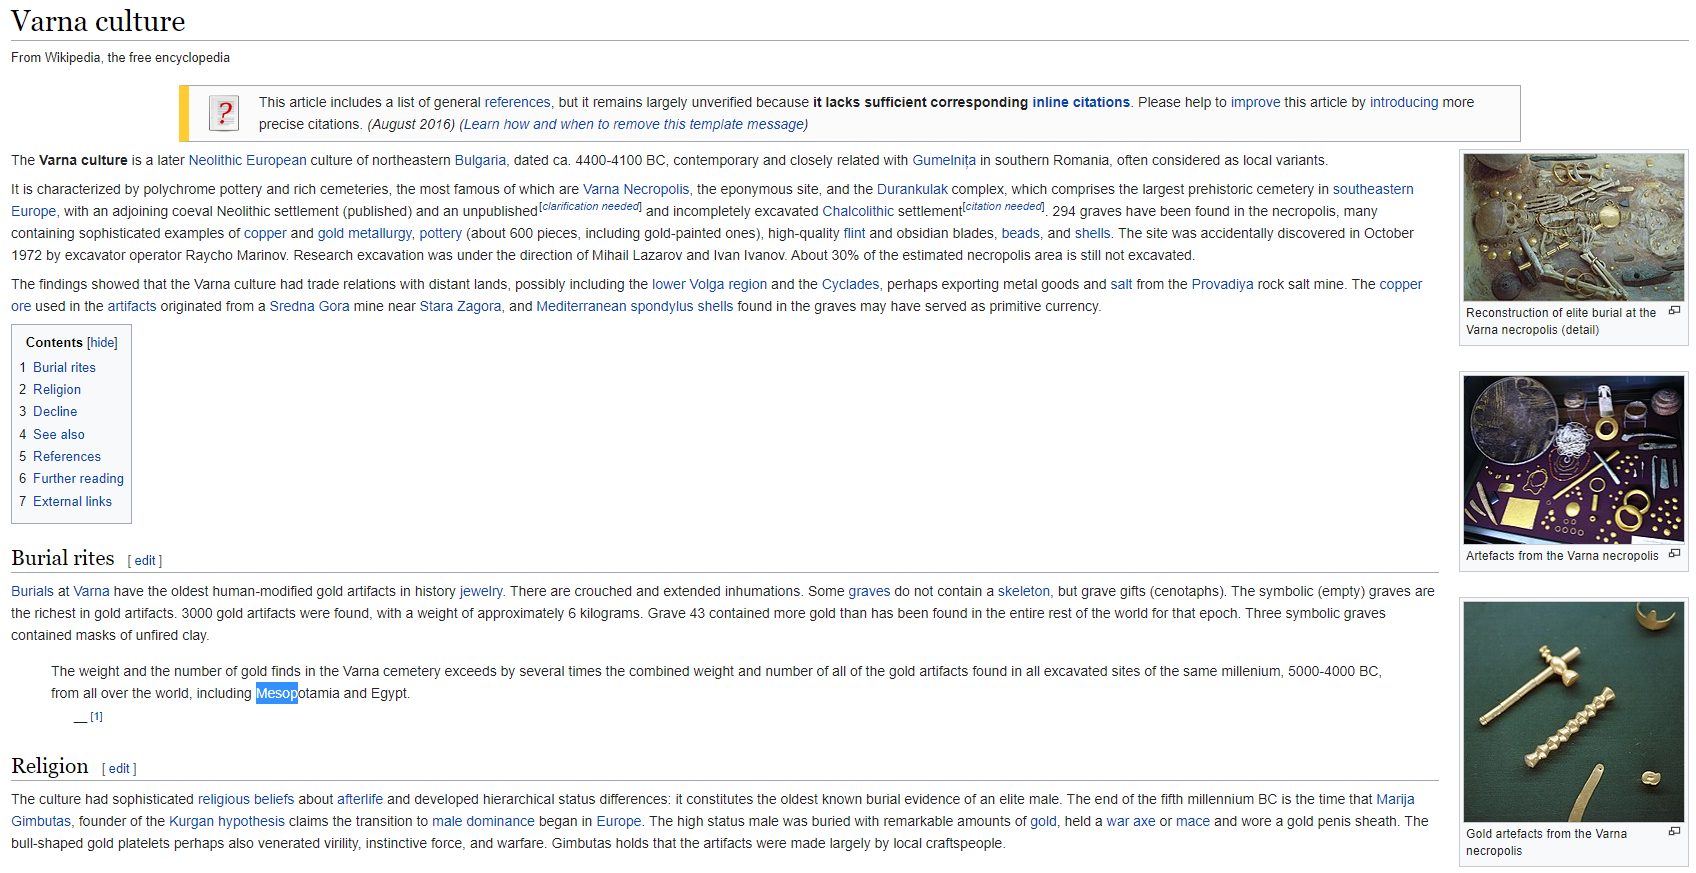Open the 'improve' link in the notice
1696x873 pixels.
(x=1255, y=102)
